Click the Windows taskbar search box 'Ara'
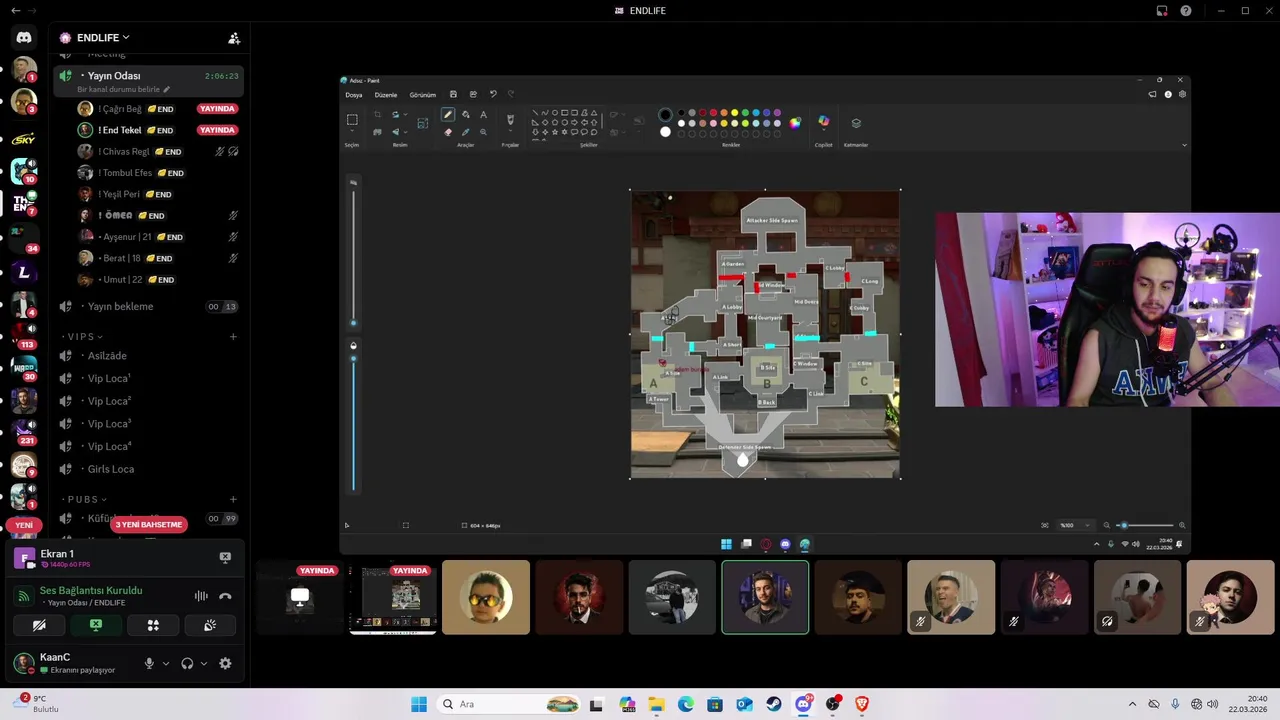The height and width of the screenshot is (720, 1280). (x=509, y=704)
